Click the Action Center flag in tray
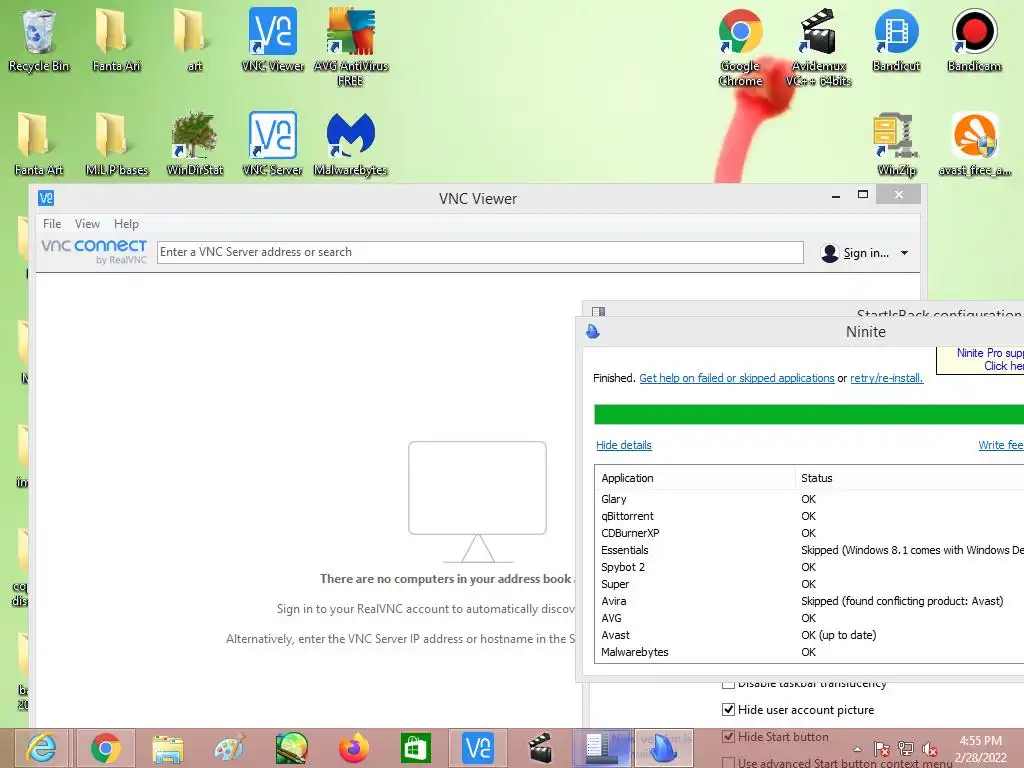 (882, 749)
